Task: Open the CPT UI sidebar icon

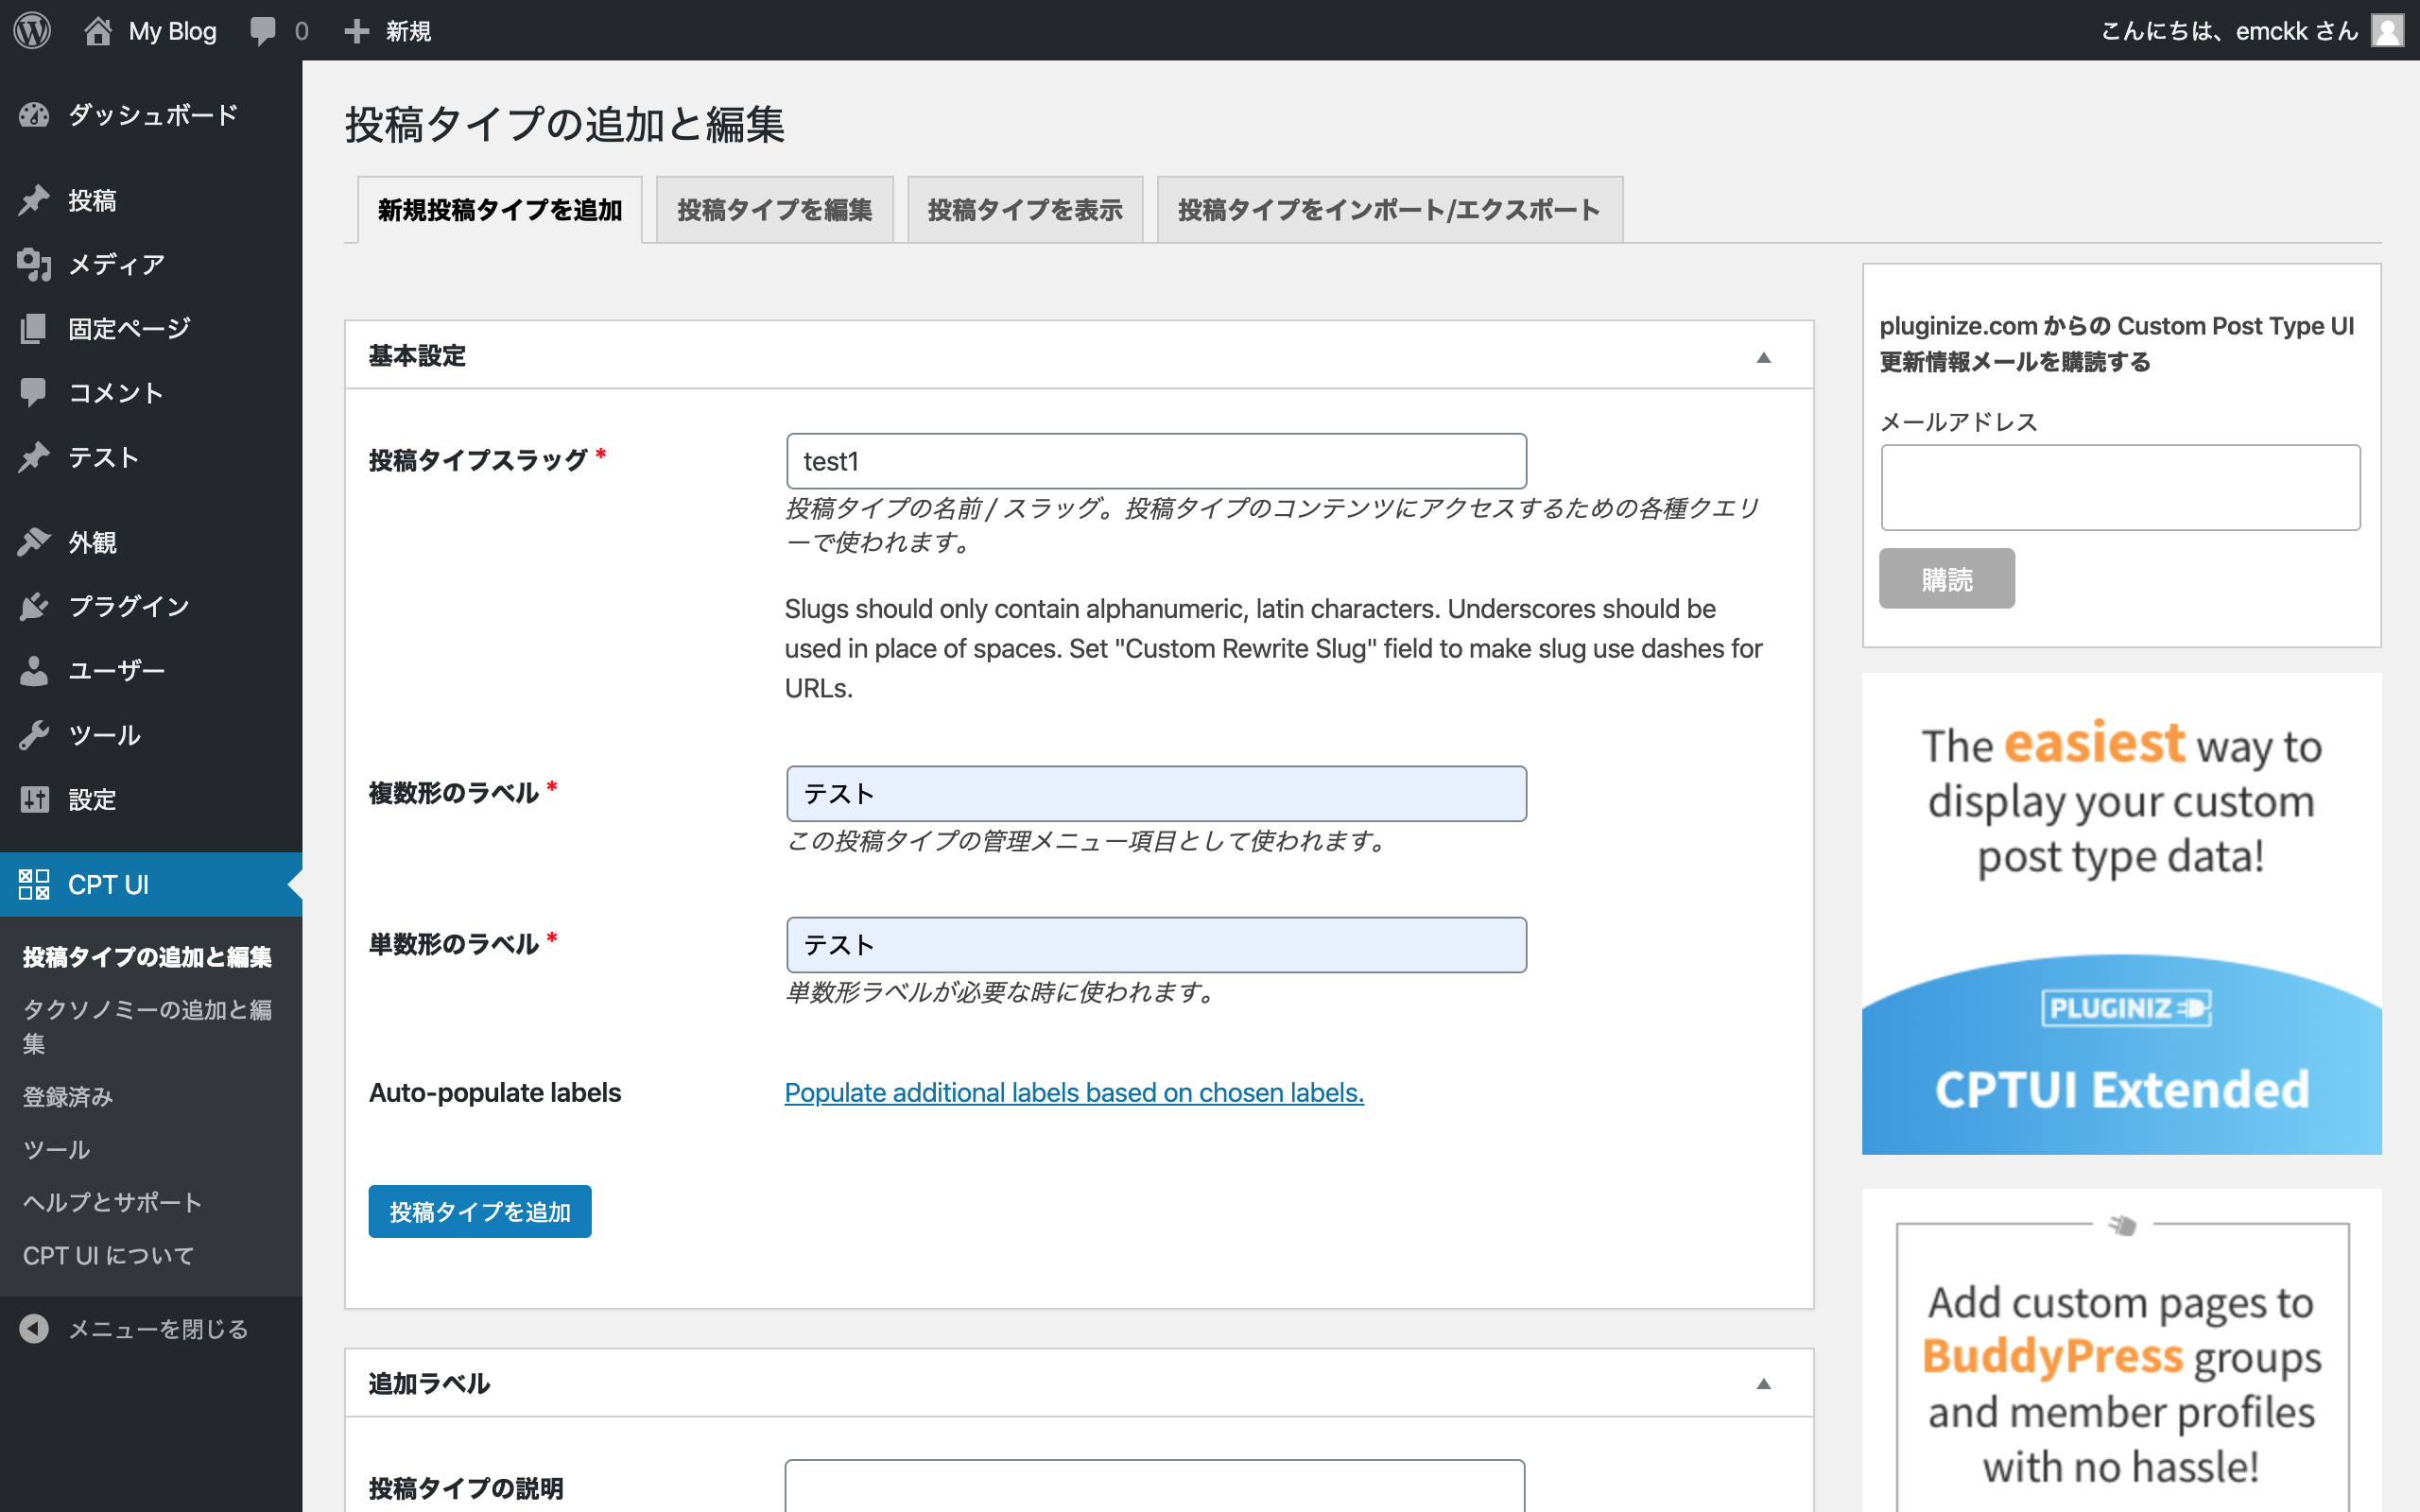Action: 34,884
